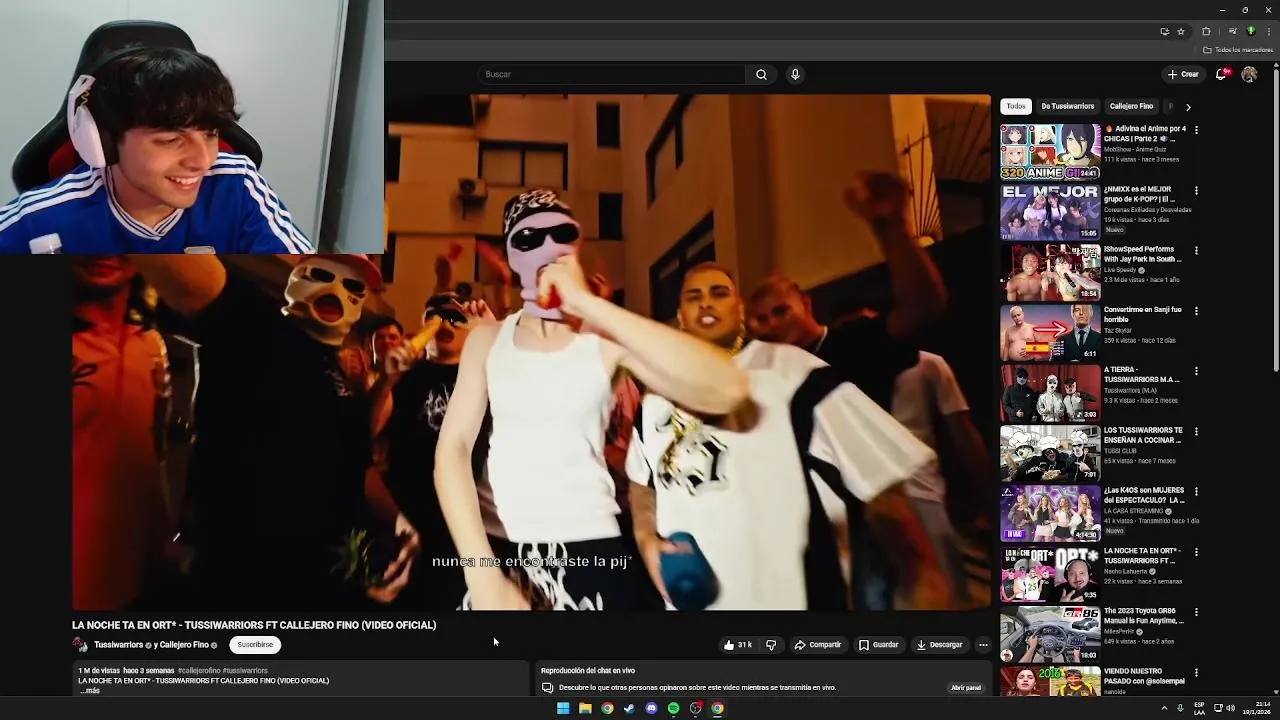
Task: Click the Compartir share button
Action: [818, 645]
